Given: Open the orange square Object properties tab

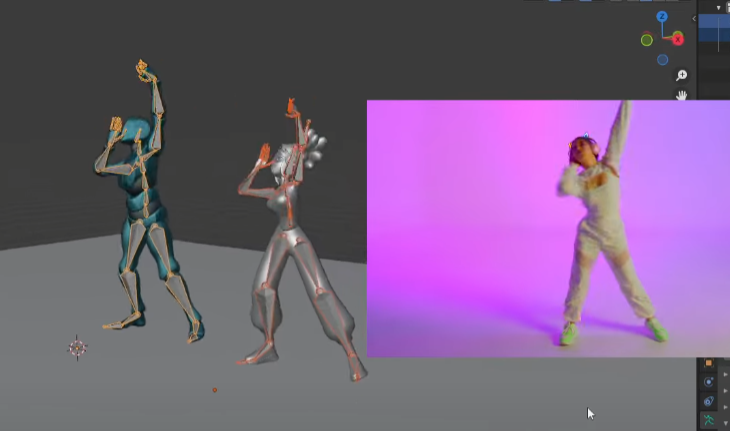Looking at the screenshot, I should (x=709, y=363).
